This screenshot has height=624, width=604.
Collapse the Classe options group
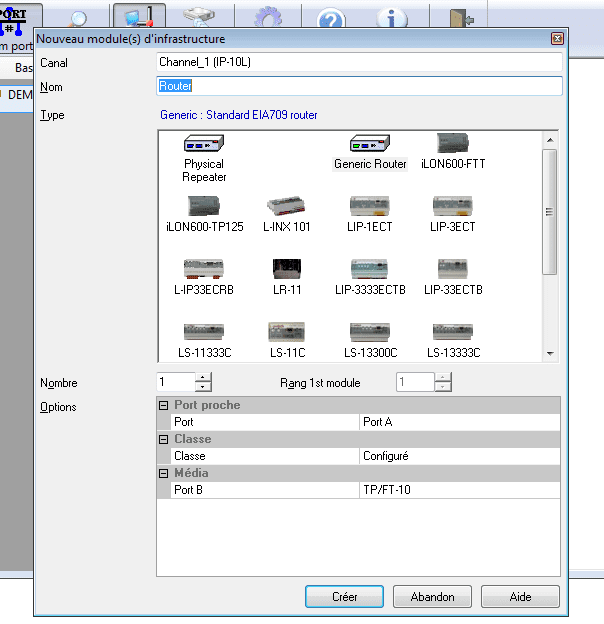tap(164, 440)
